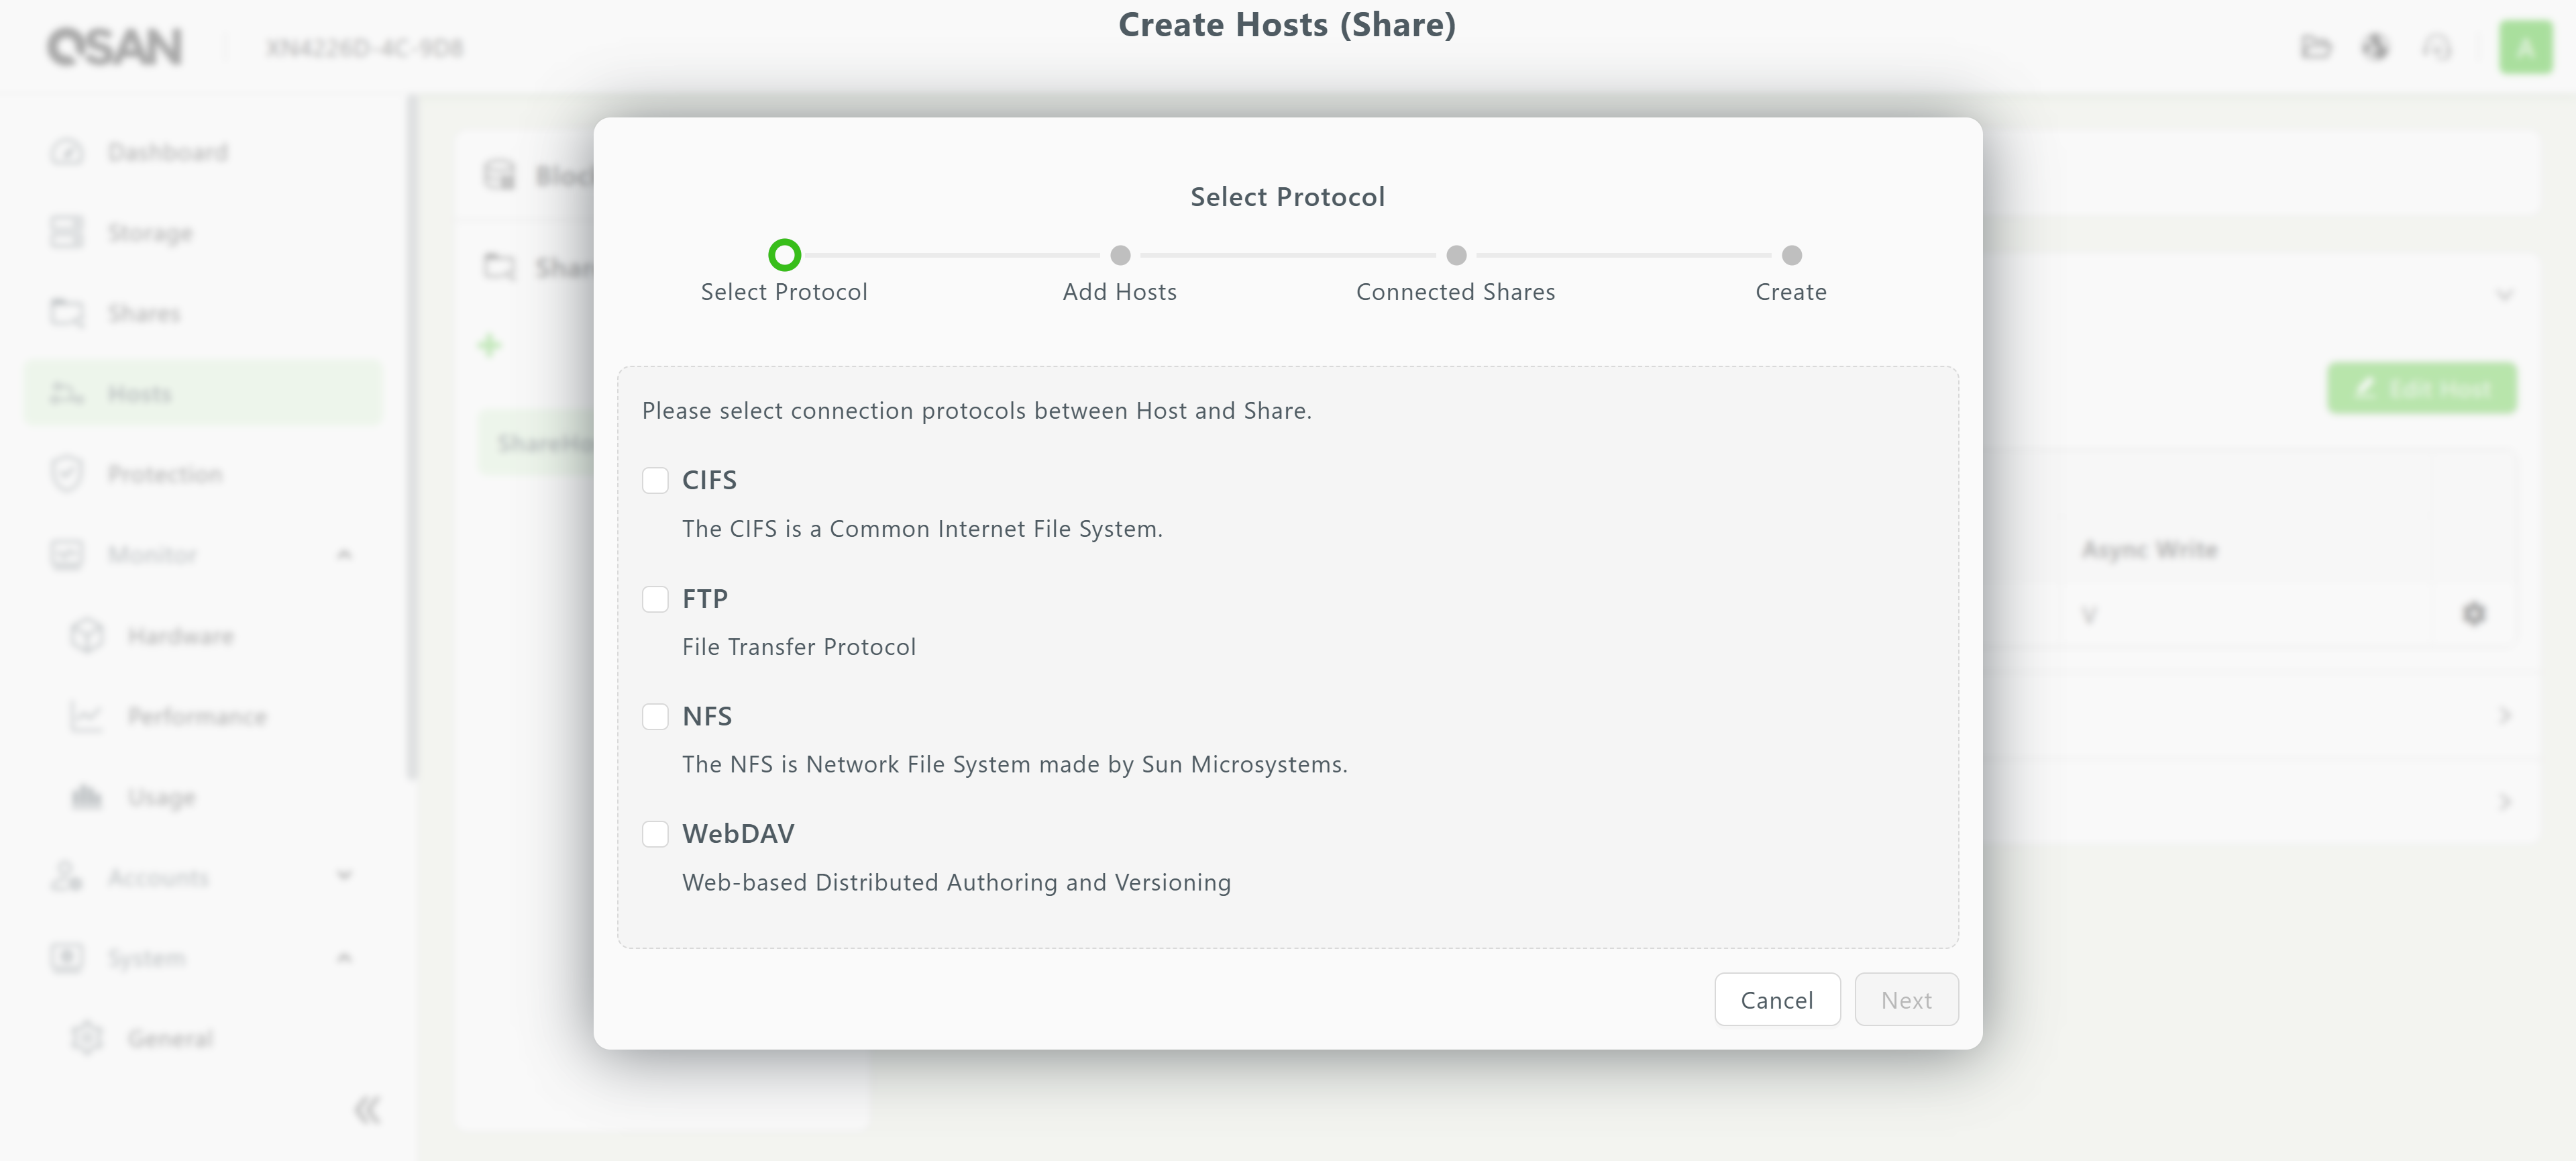Click the Add Hosts step dot

[x=1120, y=255]
